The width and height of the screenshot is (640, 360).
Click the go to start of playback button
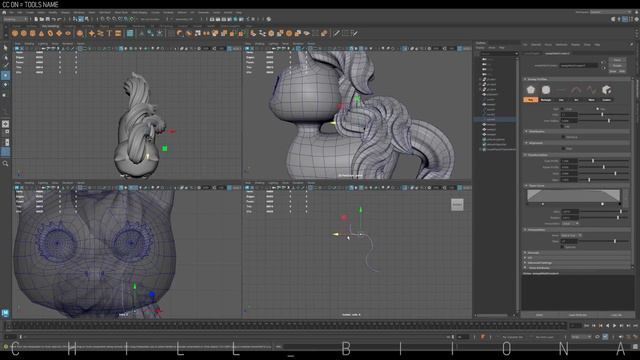coord(587,326)
